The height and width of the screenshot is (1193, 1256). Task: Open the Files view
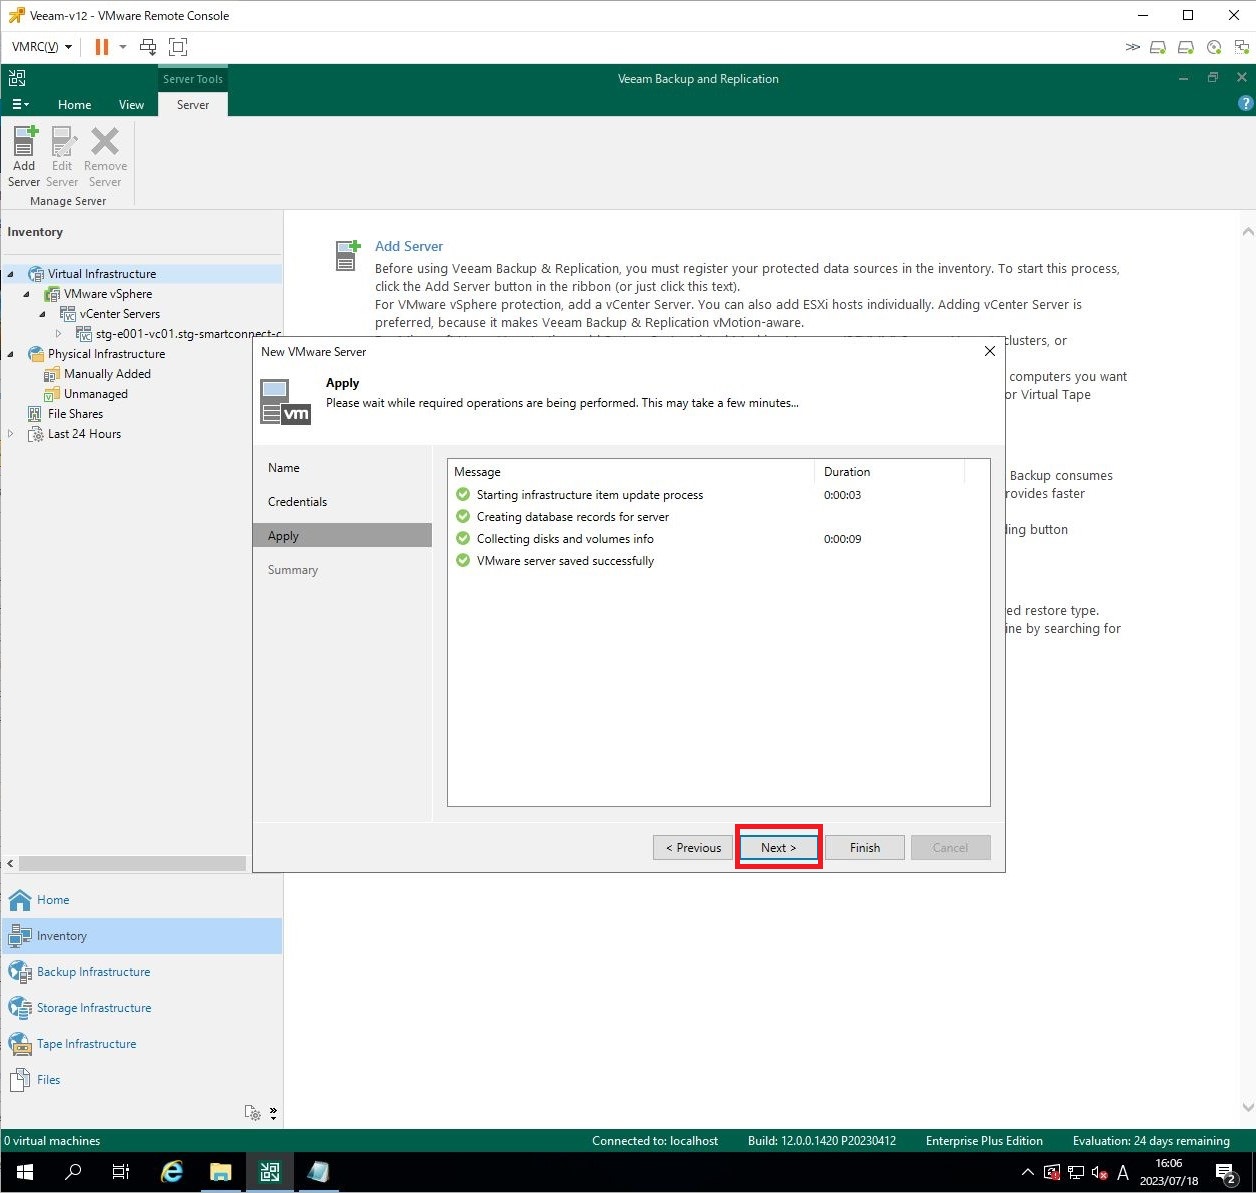tap(142, 1080)
